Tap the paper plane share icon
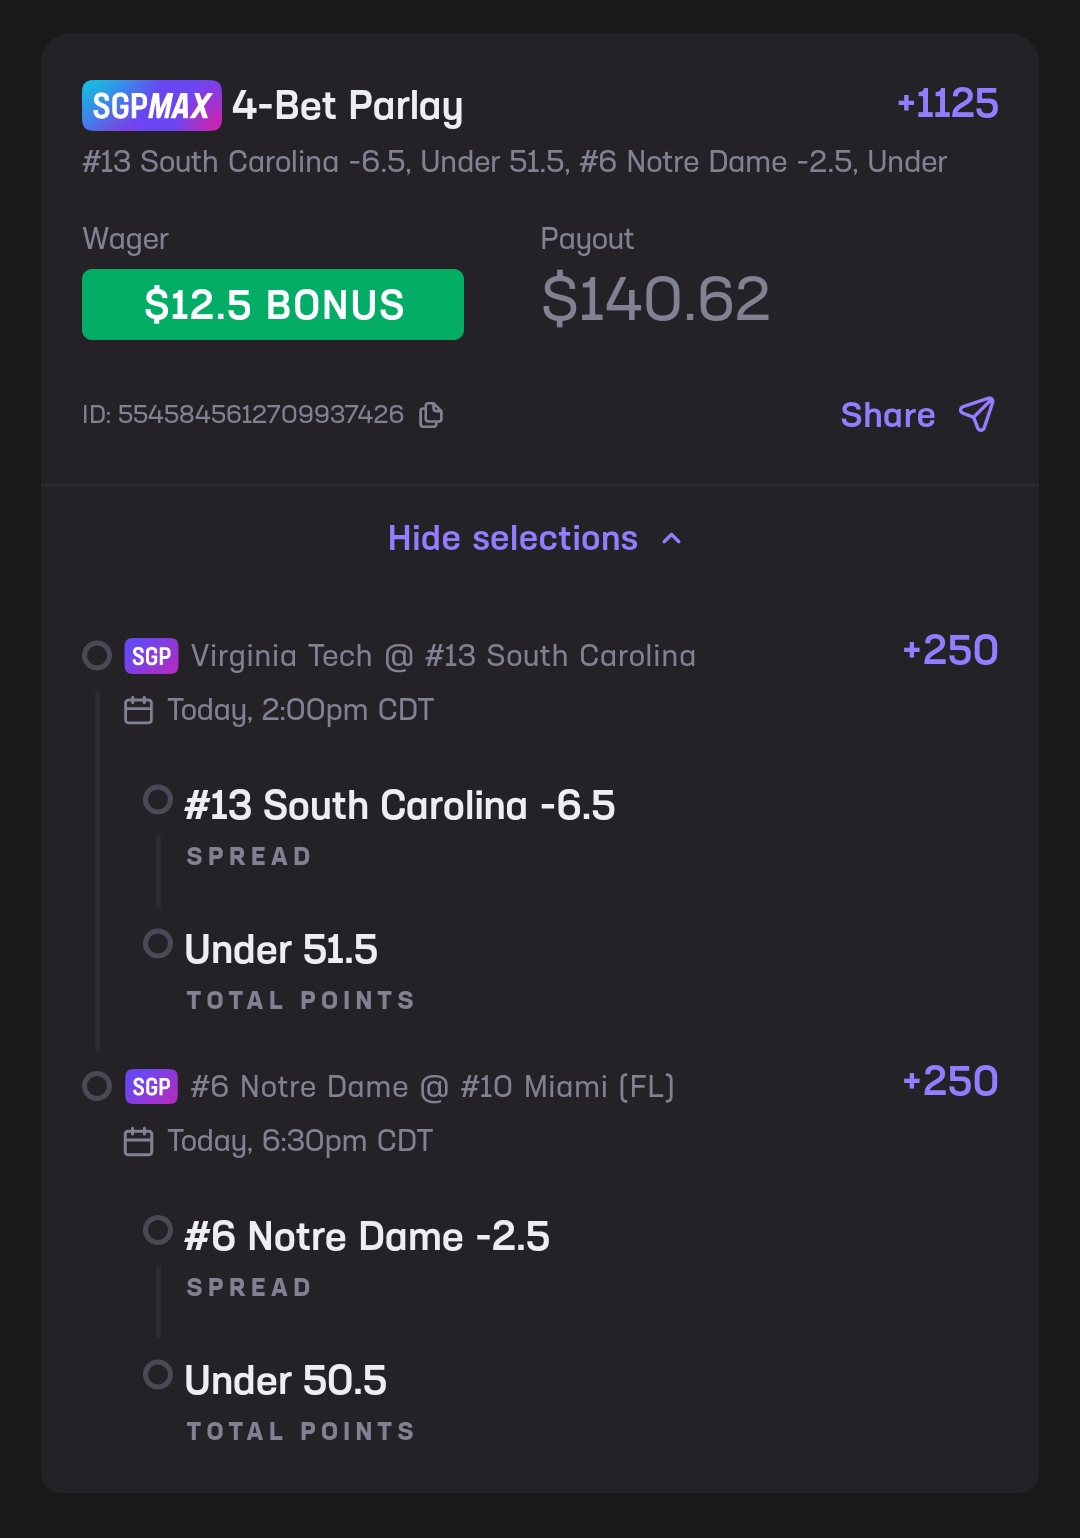The image size is (1080, 1538). 977,414
